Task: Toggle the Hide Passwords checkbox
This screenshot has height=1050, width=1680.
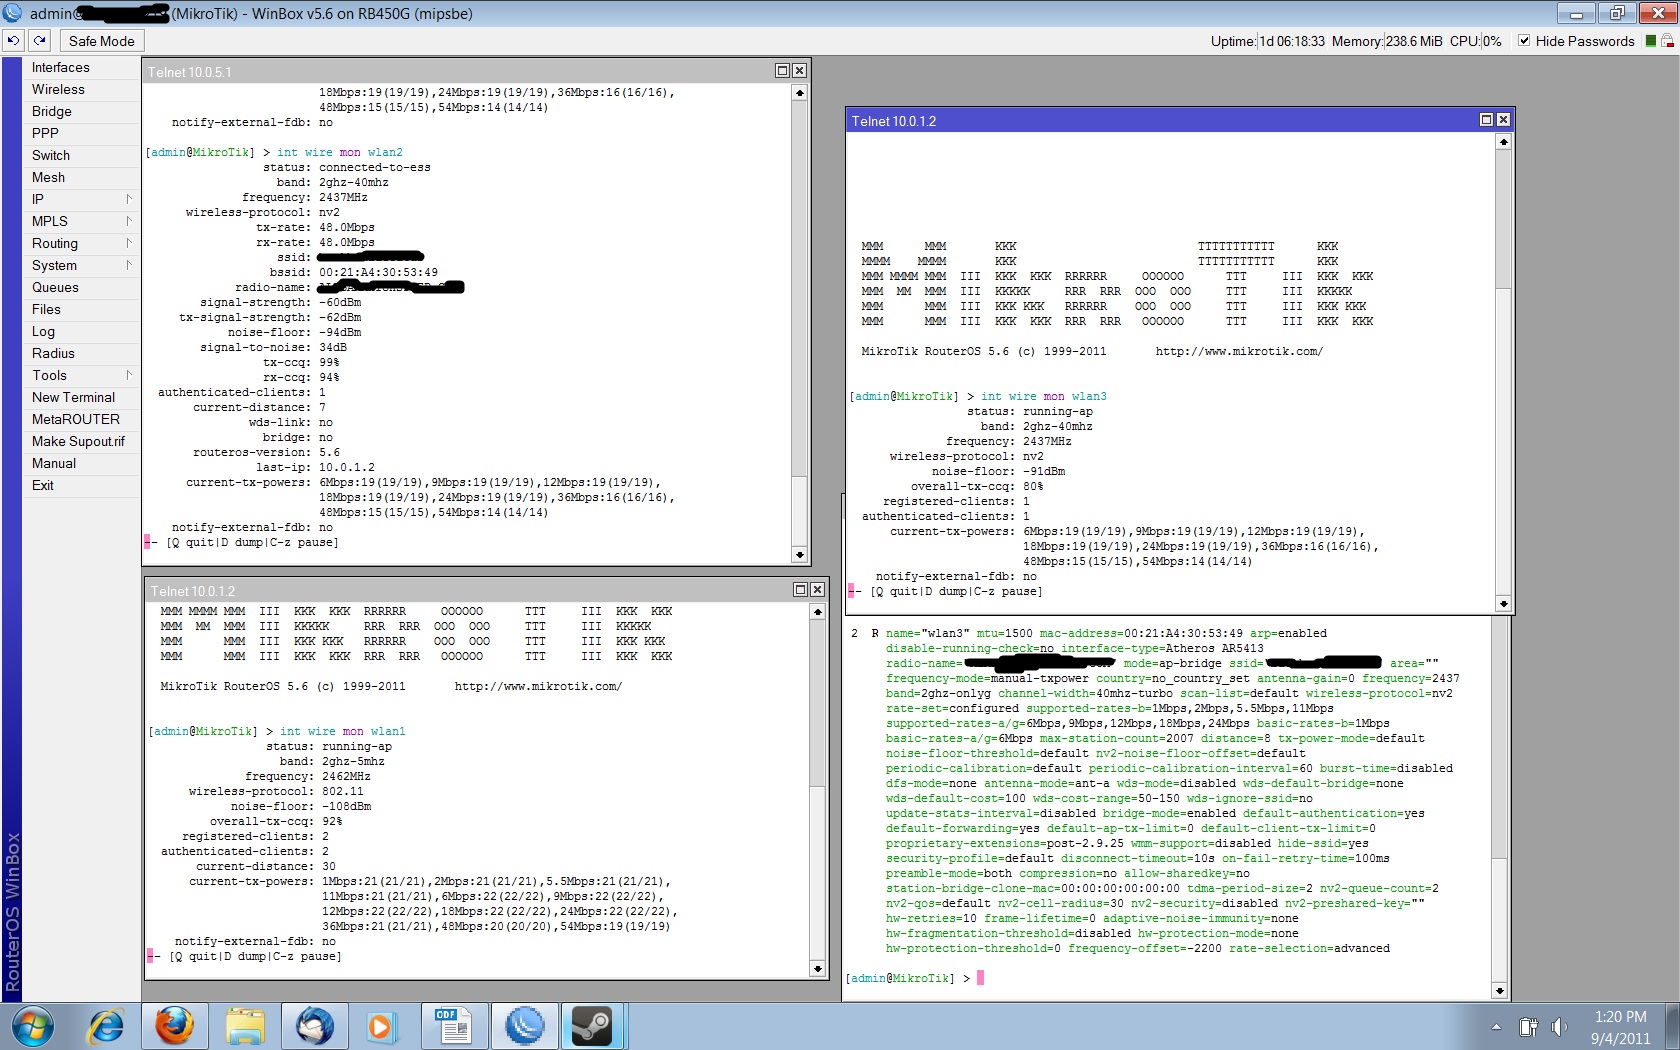Action: [x=1524, y=41]
